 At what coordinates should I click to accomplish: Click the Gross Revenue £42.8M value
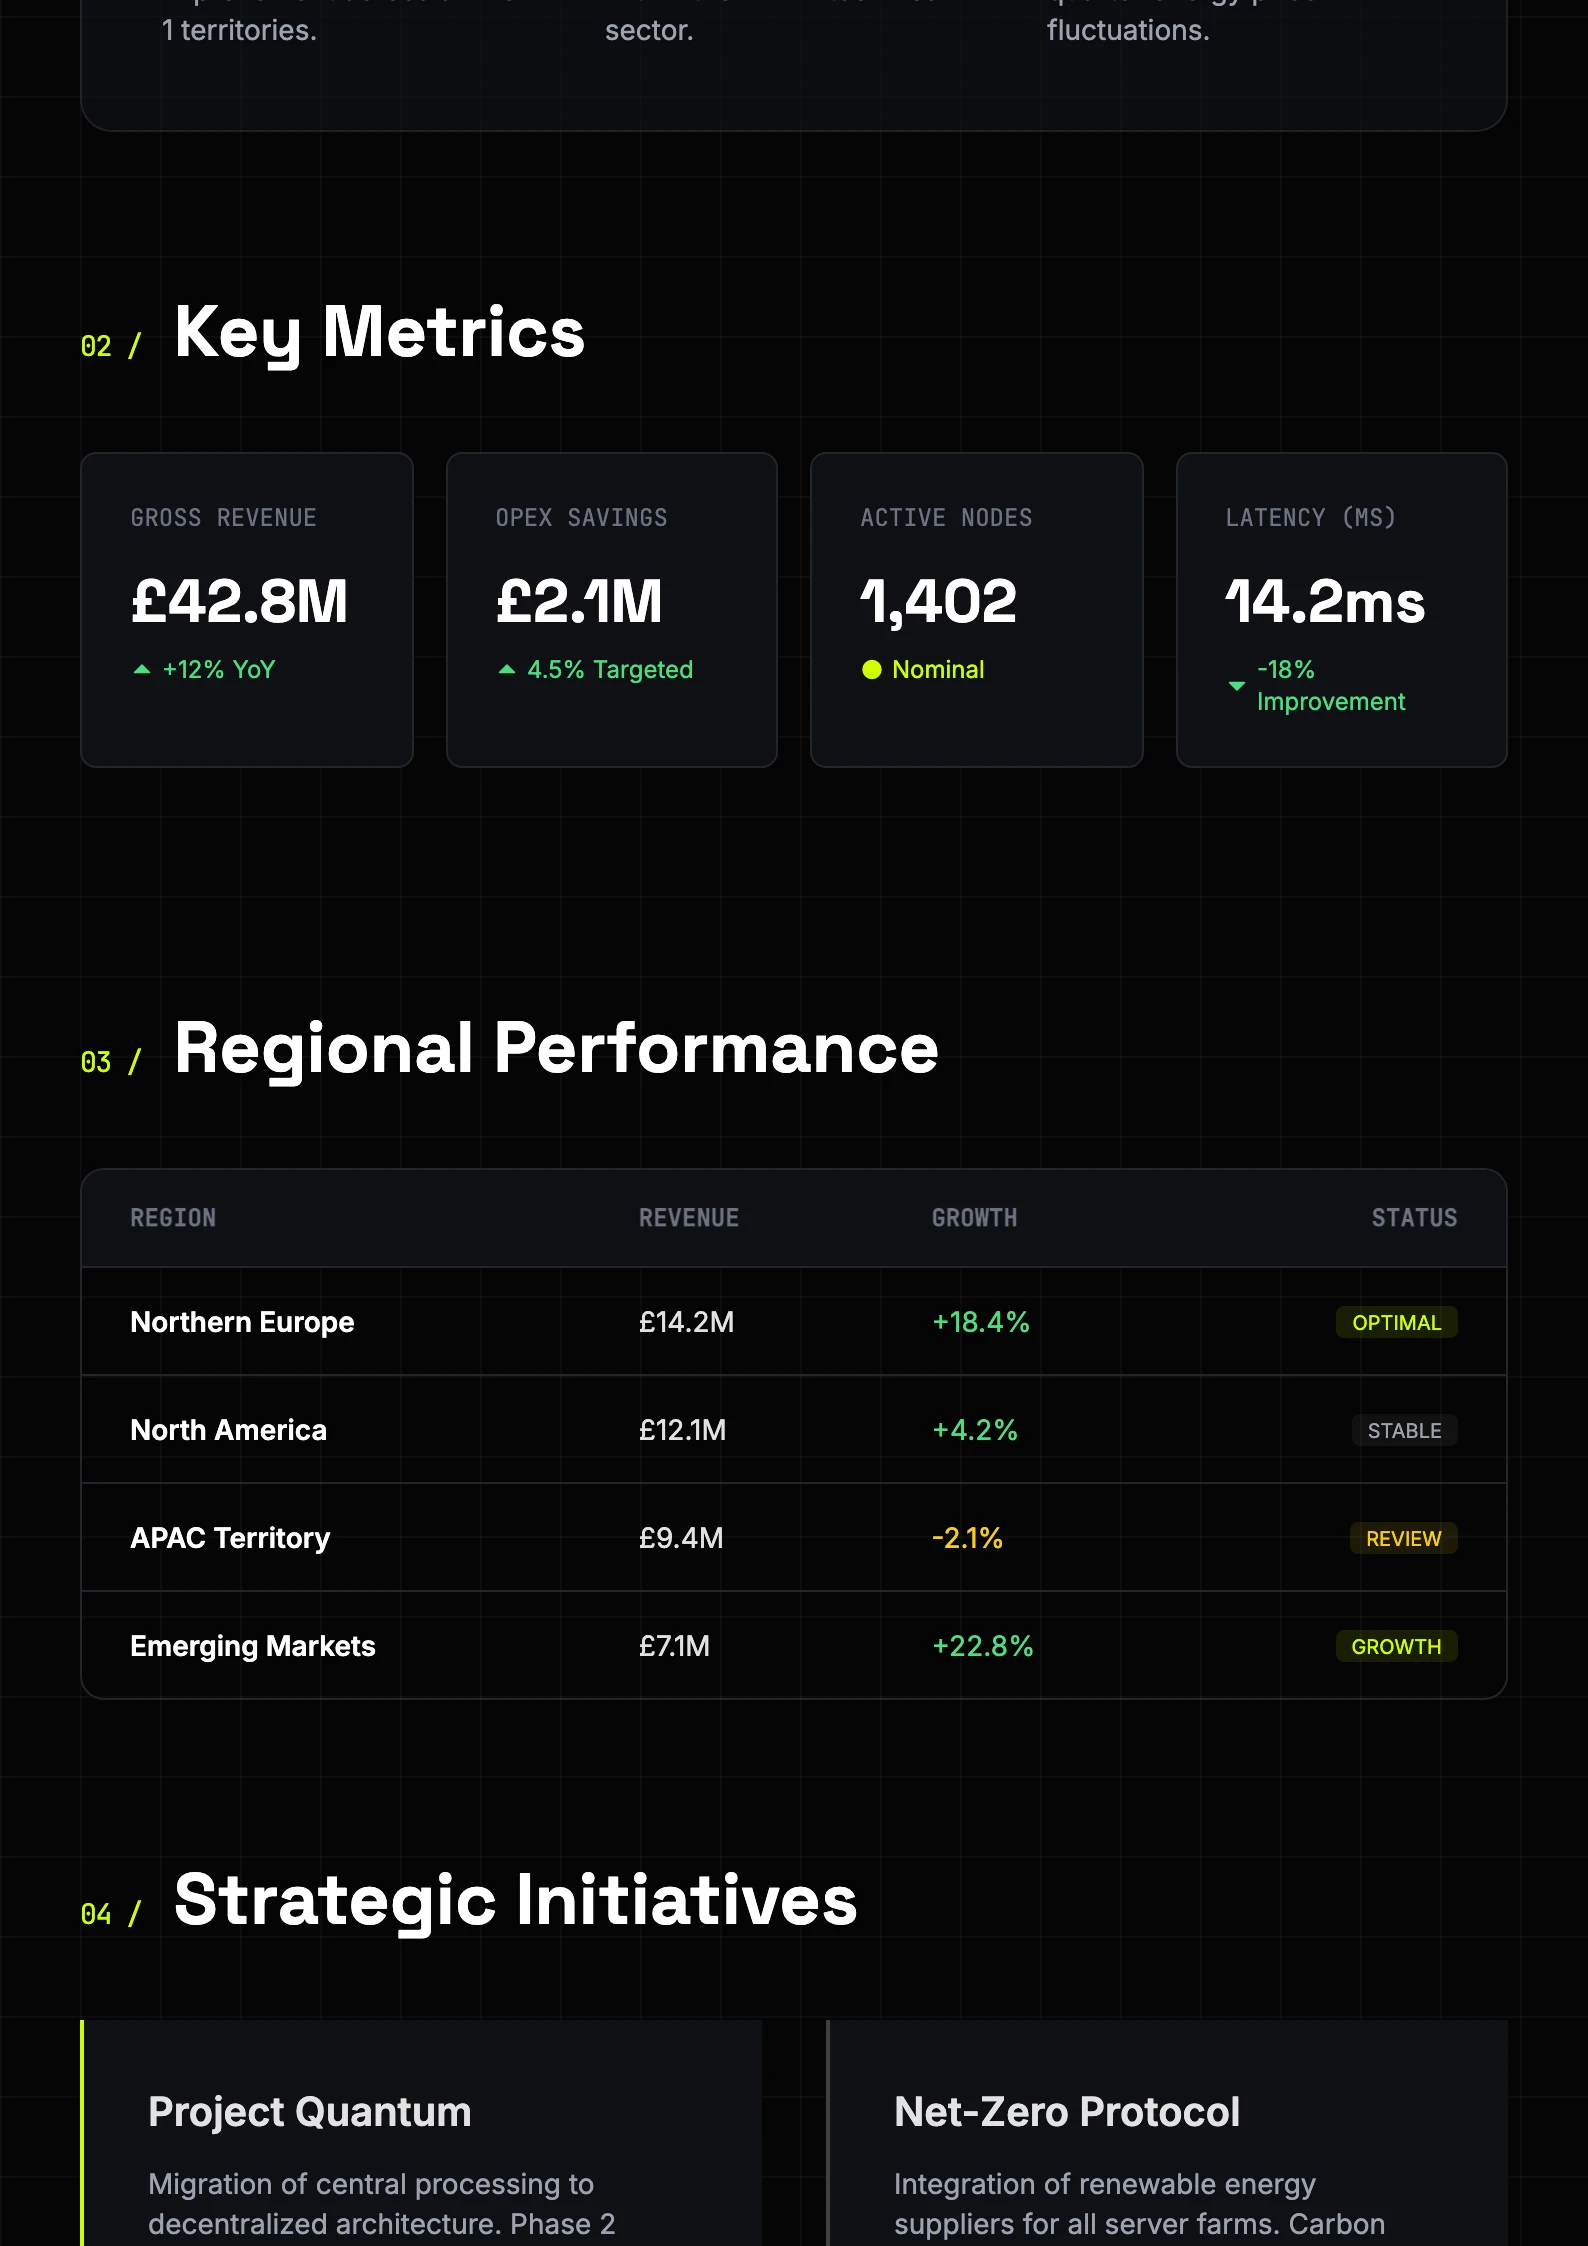tap(240, 602)
